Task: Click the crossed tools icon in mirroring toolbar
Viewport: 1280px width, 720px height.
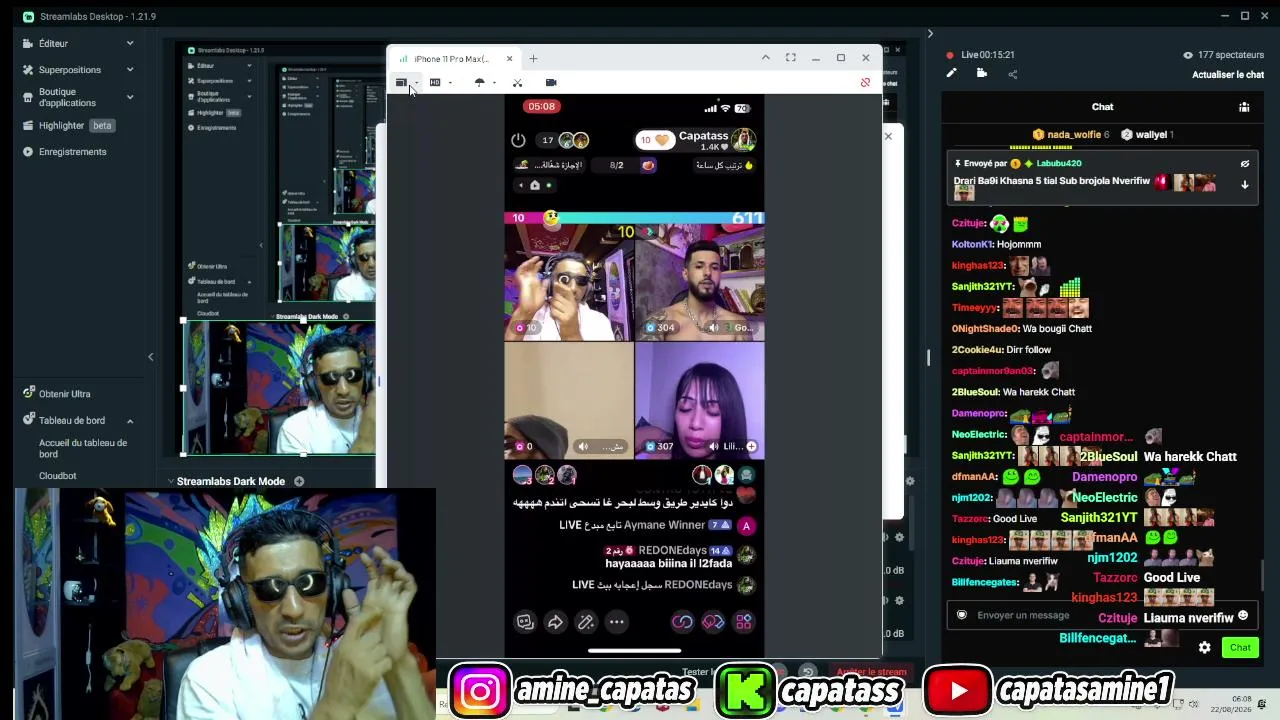Action: click(x=517, y=83)
